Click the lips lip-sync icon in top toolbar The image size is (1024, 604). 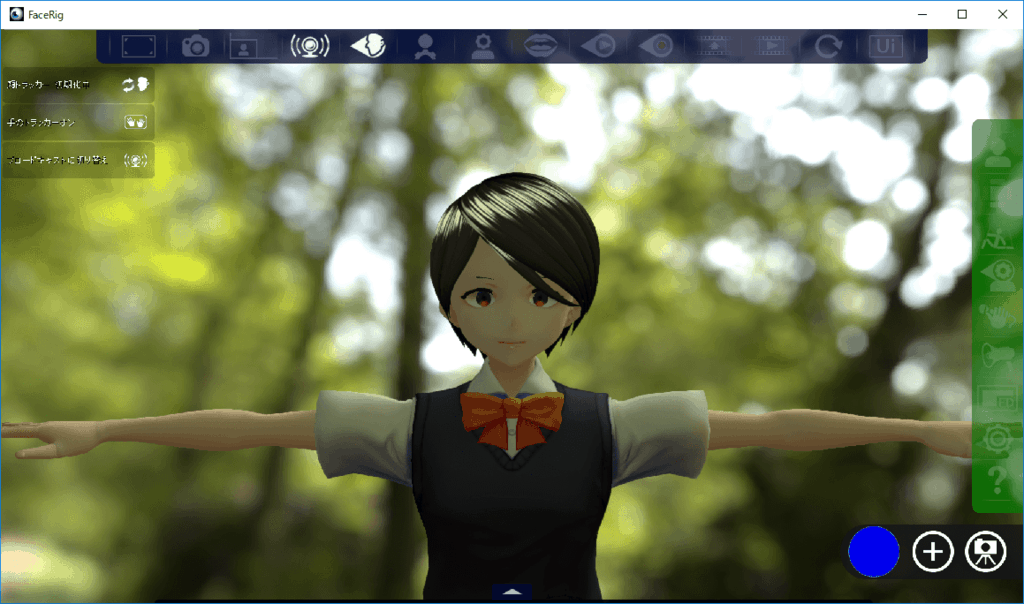[x=541, y=46]
